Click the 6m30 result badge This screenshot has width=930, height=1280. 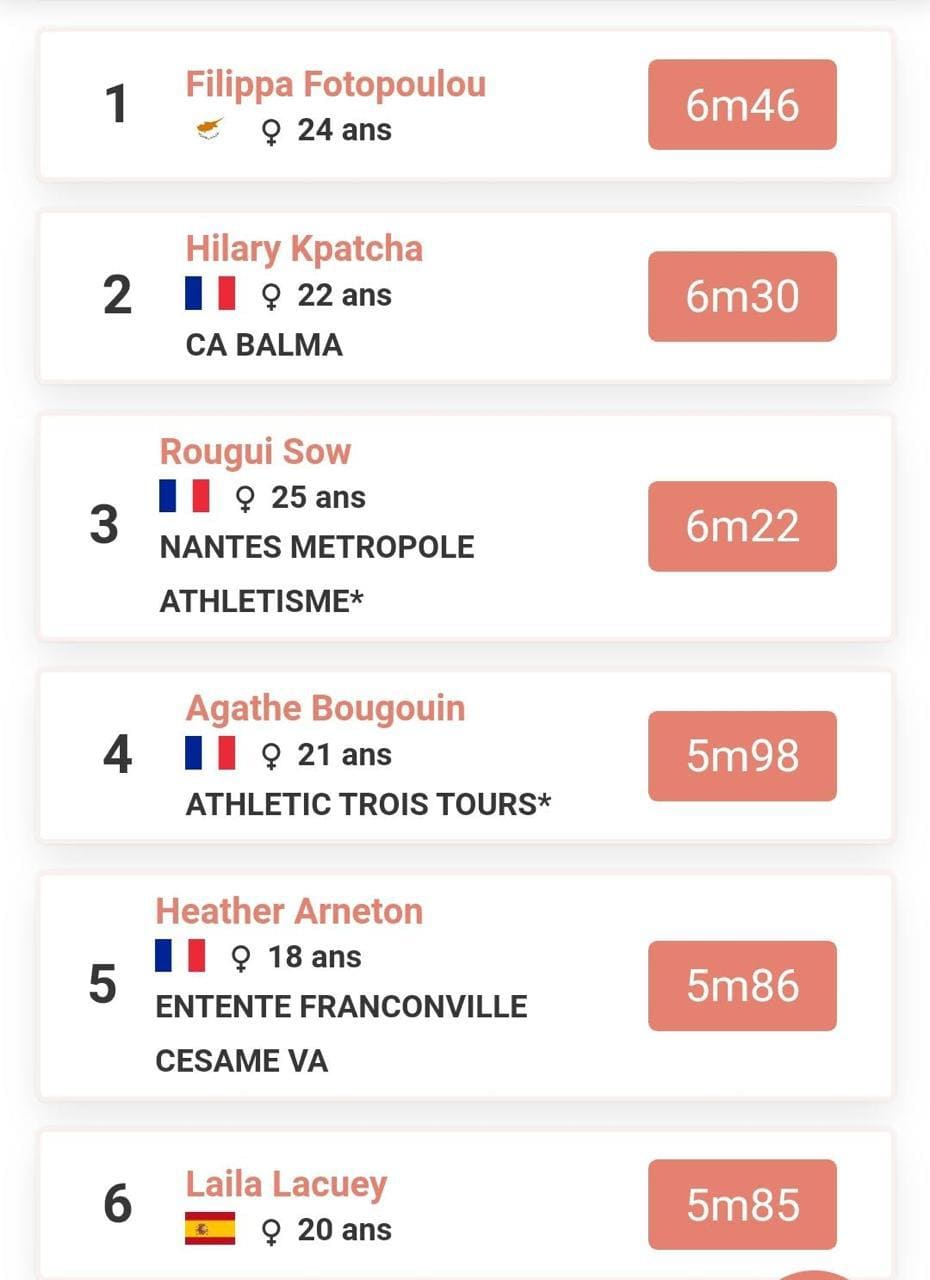(x=742, y=297)
